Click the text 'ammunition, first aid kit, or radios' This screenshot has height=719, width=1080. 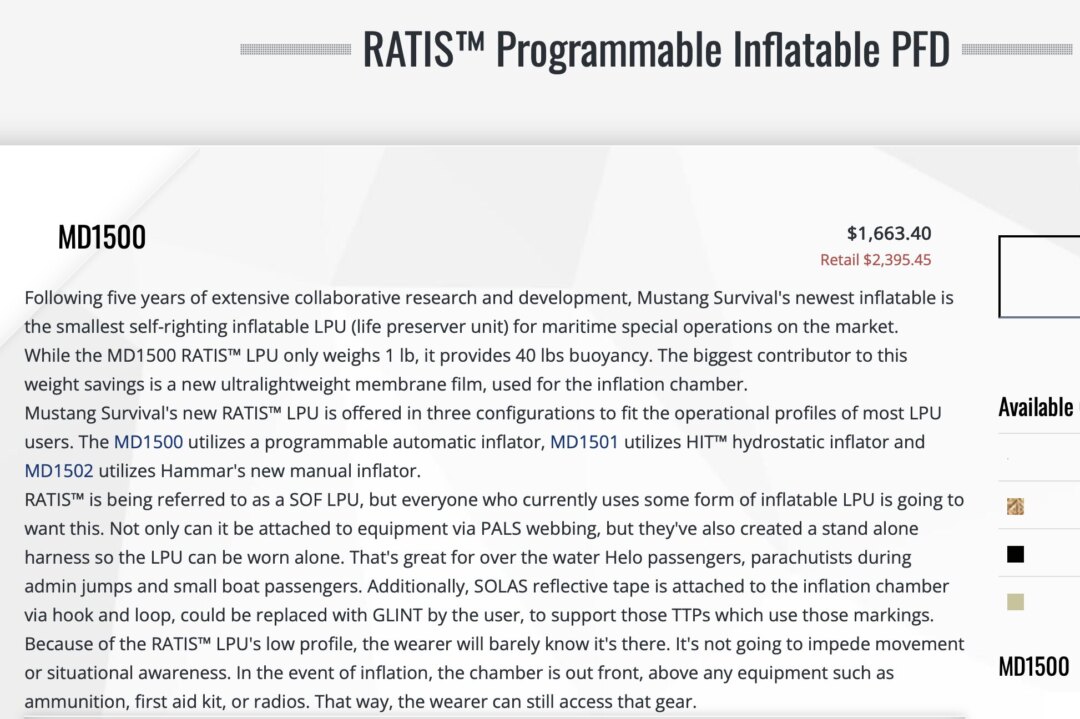point(167,702)
